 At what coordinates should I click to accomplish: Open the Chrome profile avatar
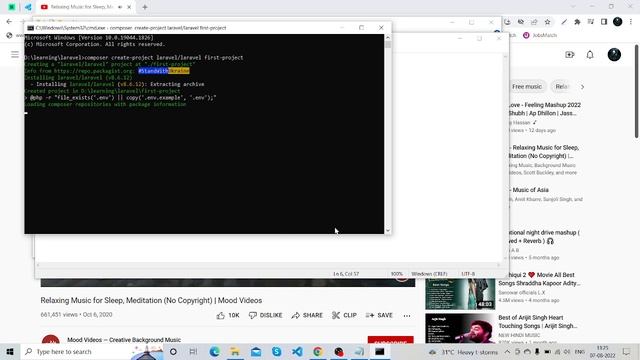point(618,22)
